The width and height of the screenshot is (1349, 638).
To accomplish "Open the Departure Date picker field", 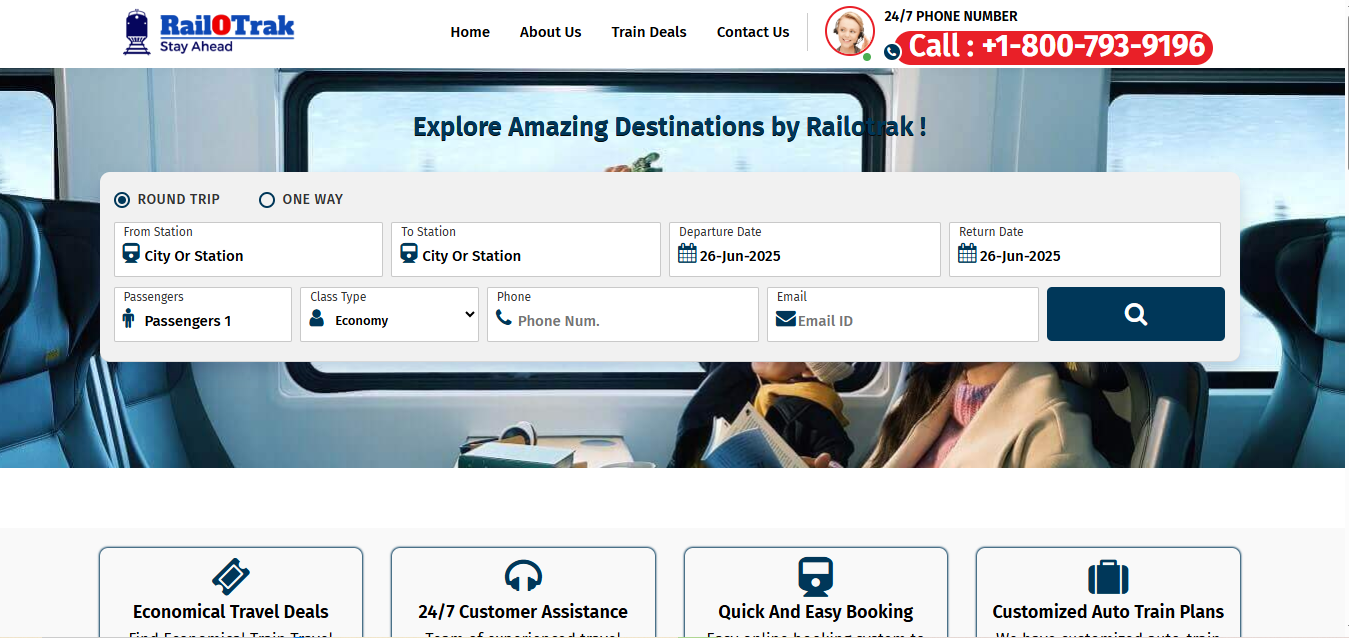I will 805,249.
